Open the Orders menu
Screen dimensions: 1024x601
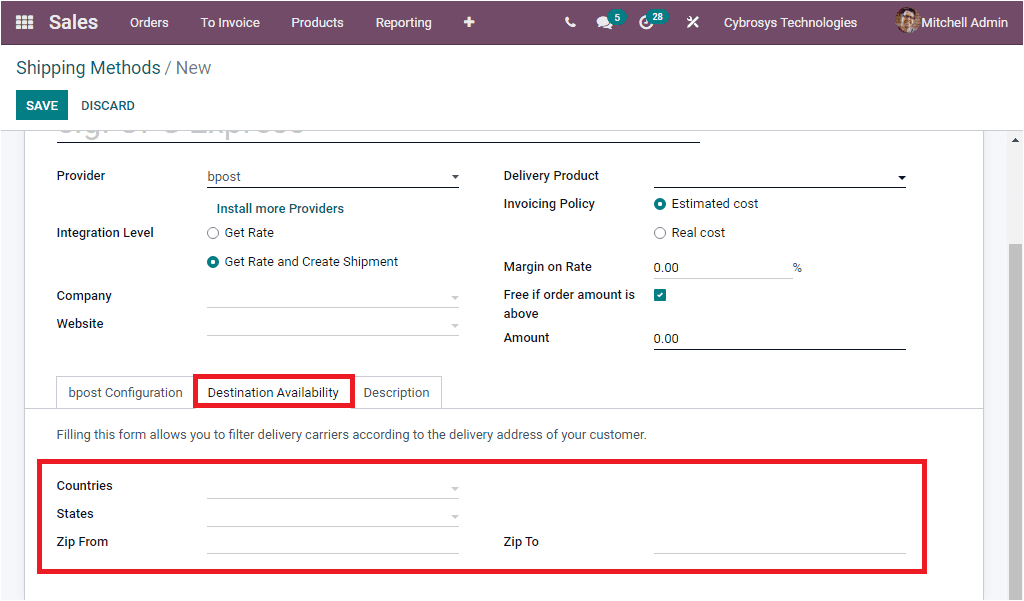(x=149, y=22)
